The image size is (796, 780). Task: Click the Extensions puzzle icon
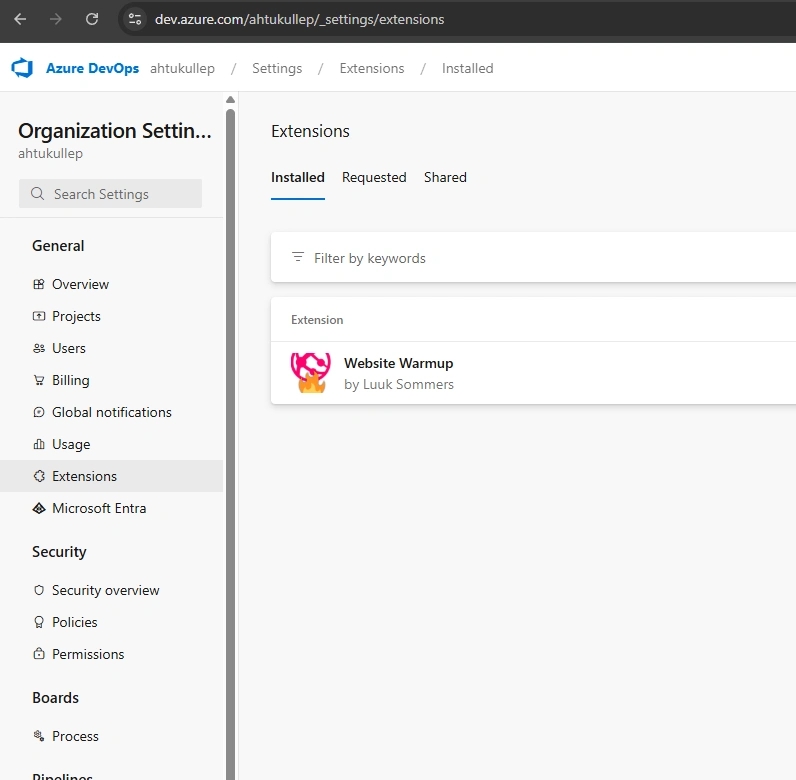(39, 476)
